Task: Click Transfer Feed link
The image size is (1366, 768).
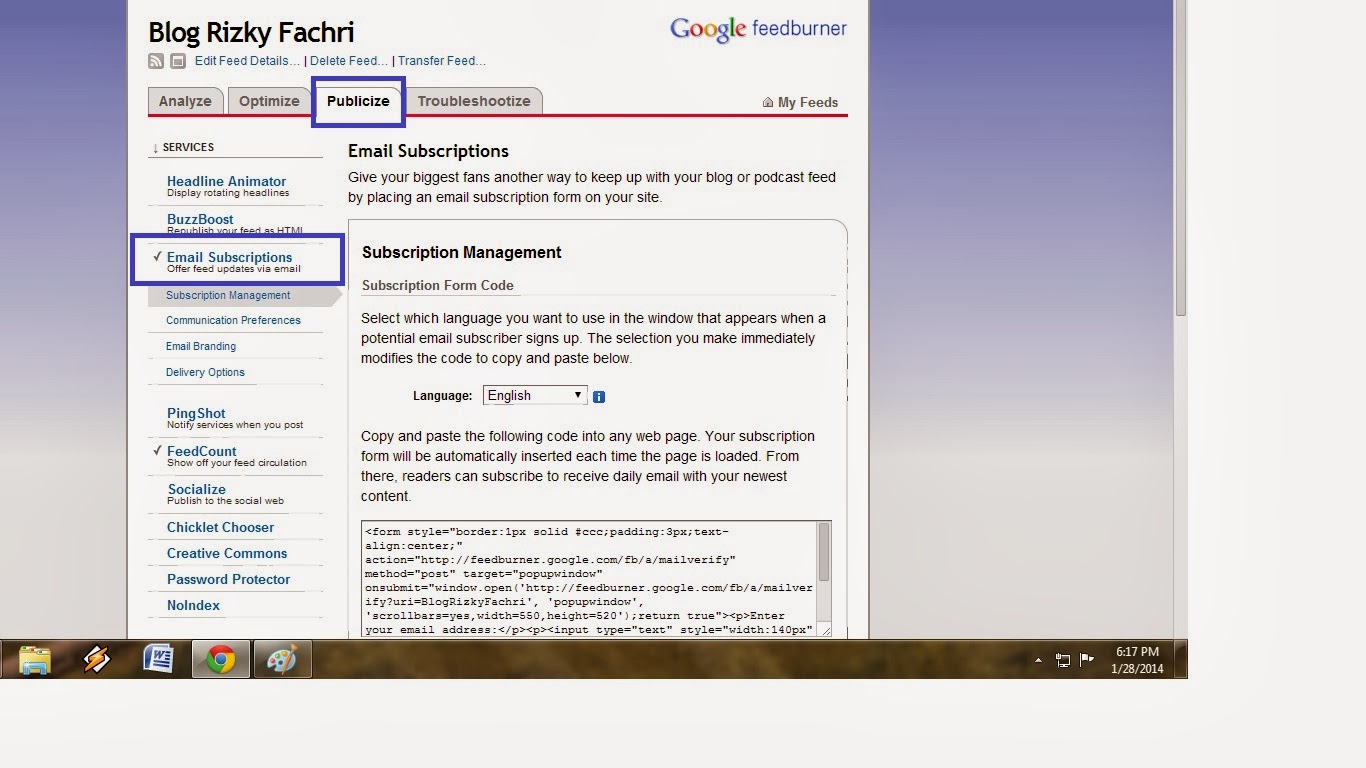Action: (442, 61)
